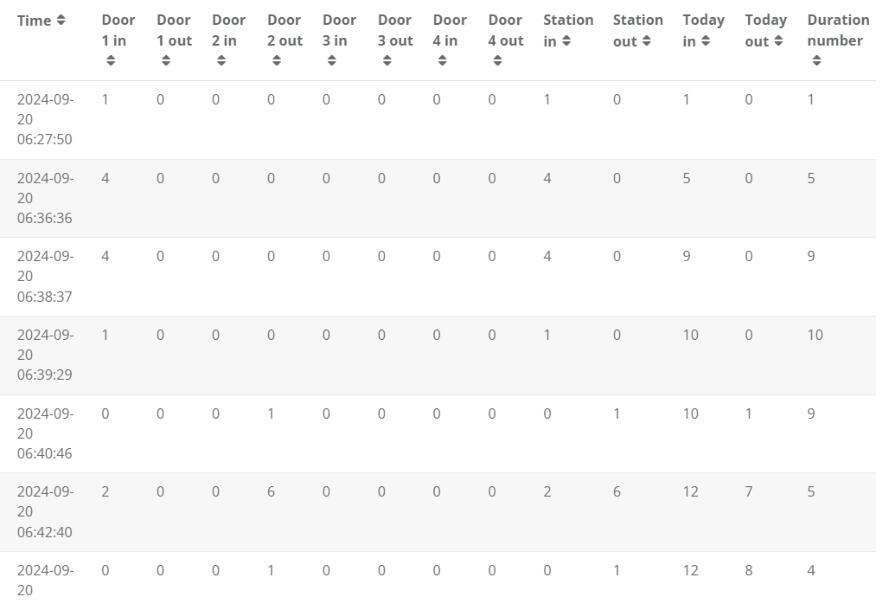Click Door 4 in sort arrows

coord(442,61)
